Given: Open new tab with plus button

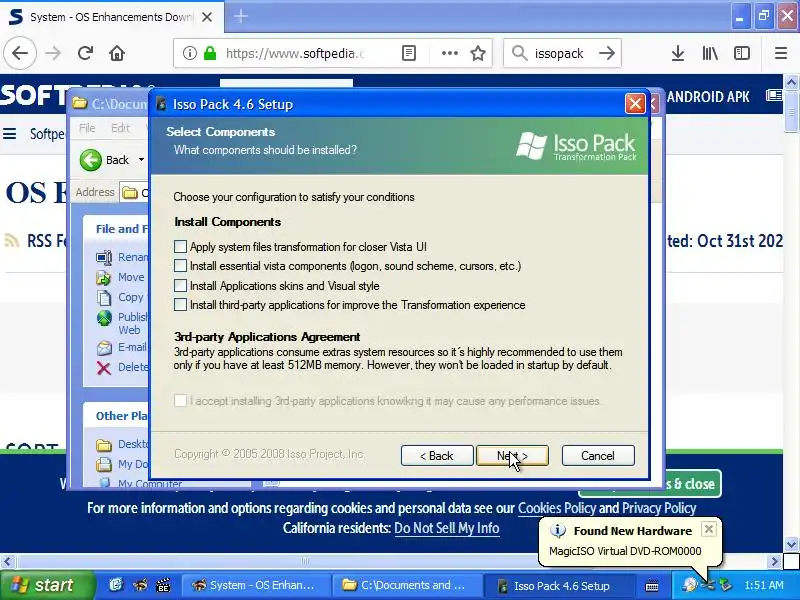Looking at the screenshot, I should pyautogui.click(x=241, y=16).
